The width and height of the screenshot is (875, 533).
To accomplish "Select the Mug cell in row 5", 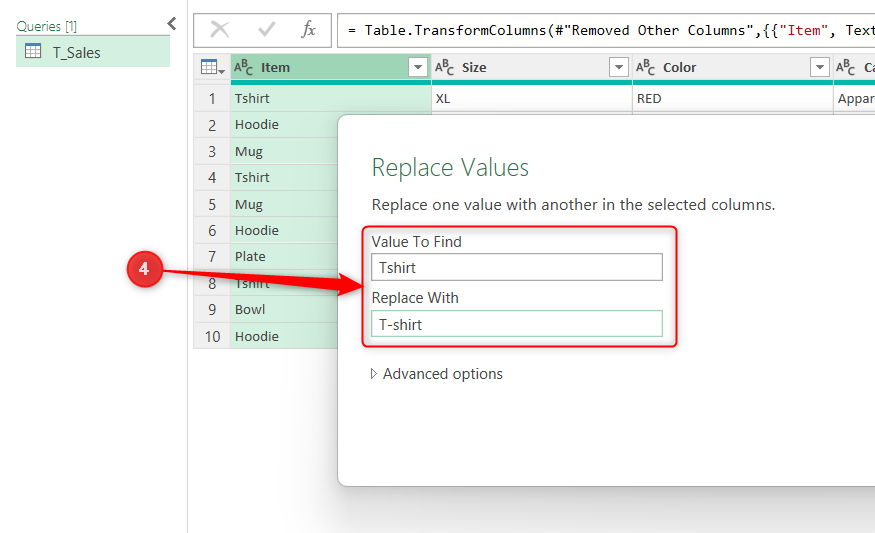I will coord(285,204).
